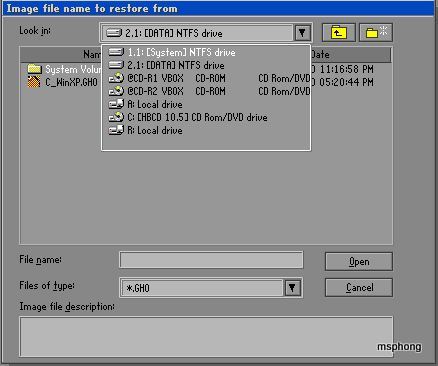
Task: Click CD icon beside @CD-R2 VBOX
Action: (x=116, y=91)
